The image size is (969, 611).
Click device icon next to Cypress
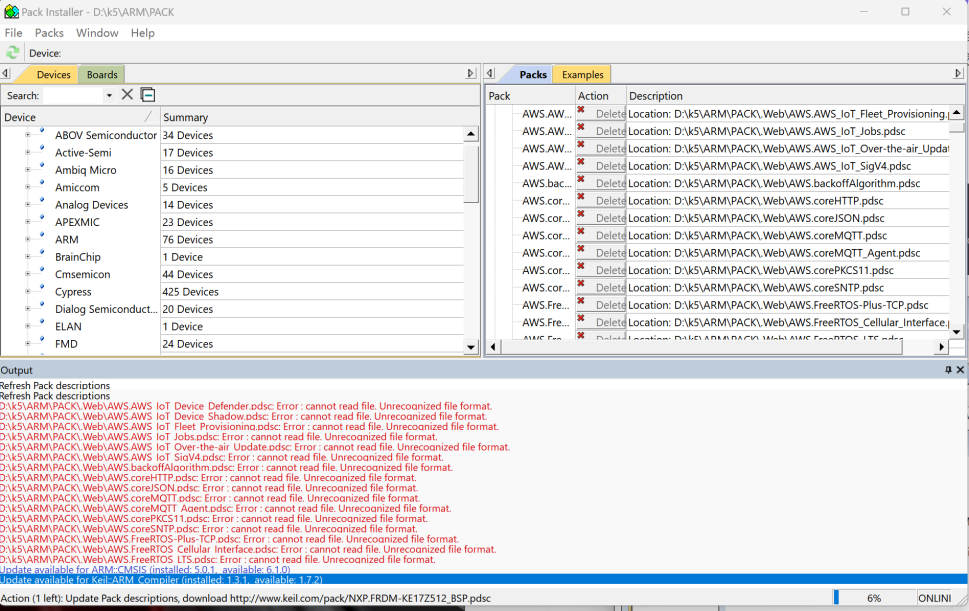click(x=42, y=288)
